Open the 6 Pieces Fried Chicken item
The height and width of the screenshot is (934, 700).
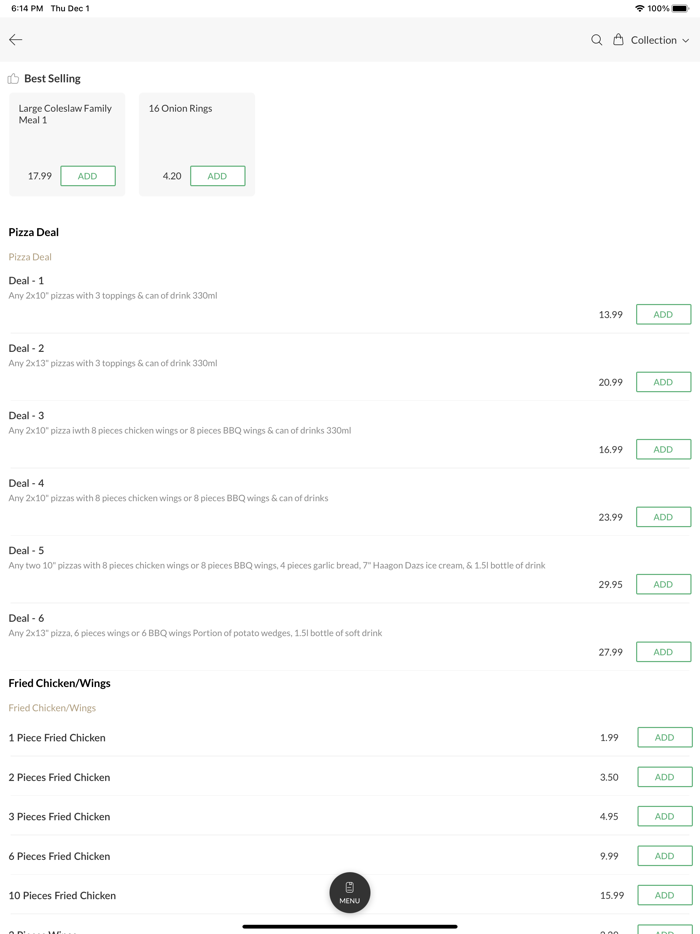coord(59,857)
